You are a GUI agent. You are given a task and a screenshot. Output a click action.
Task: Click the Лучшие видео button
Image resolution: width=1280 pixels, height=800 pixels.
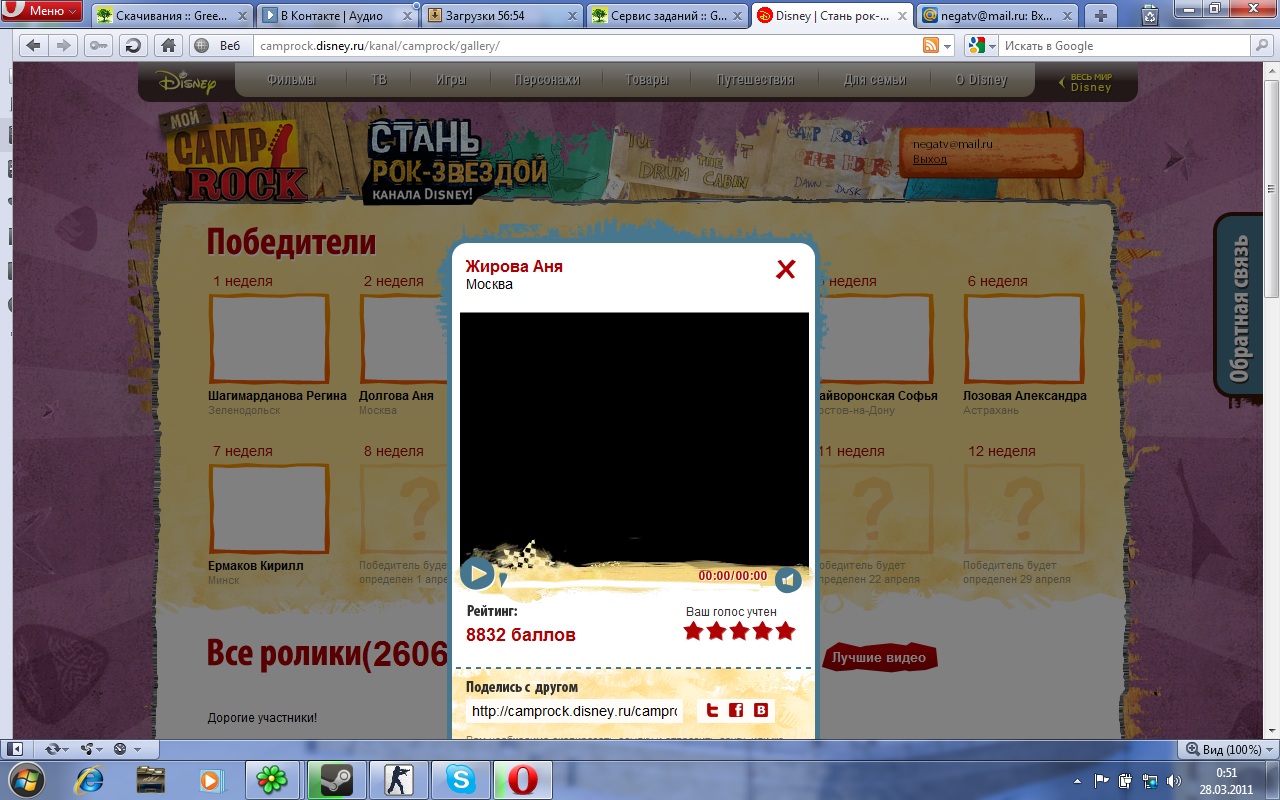coord(881,657)
